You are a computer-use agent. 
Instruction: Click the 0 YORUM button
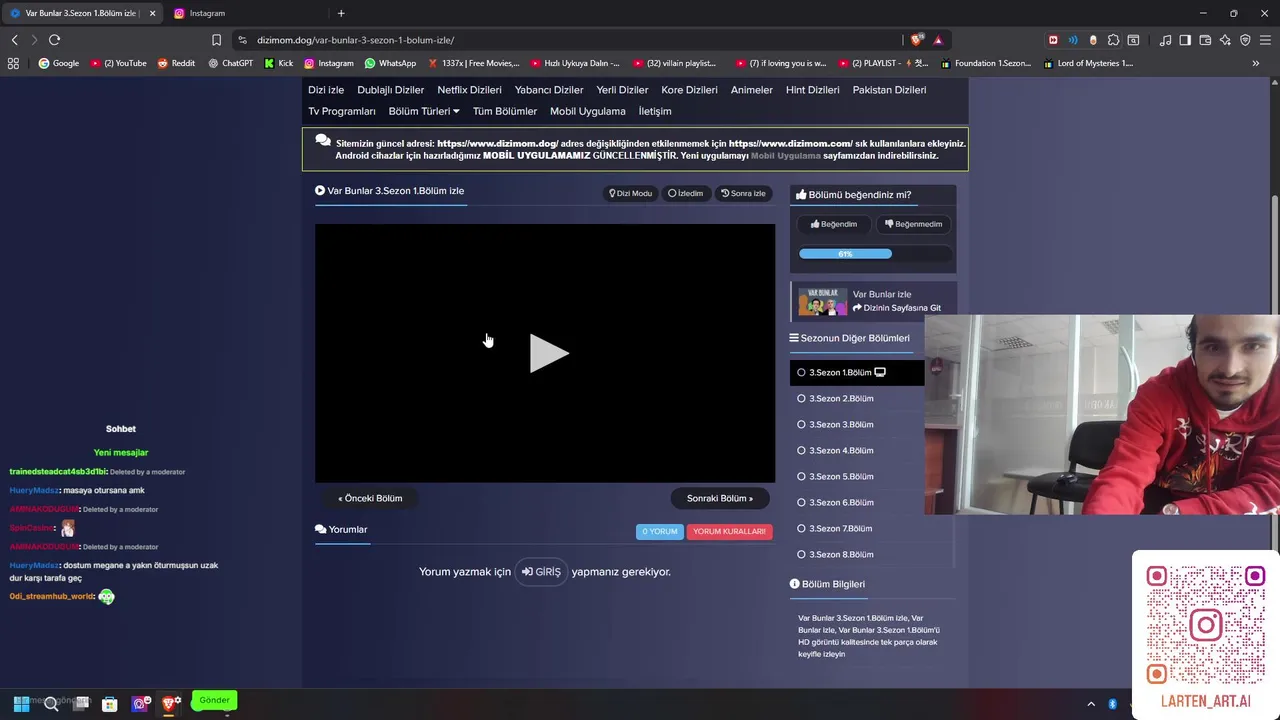[659, 531]
